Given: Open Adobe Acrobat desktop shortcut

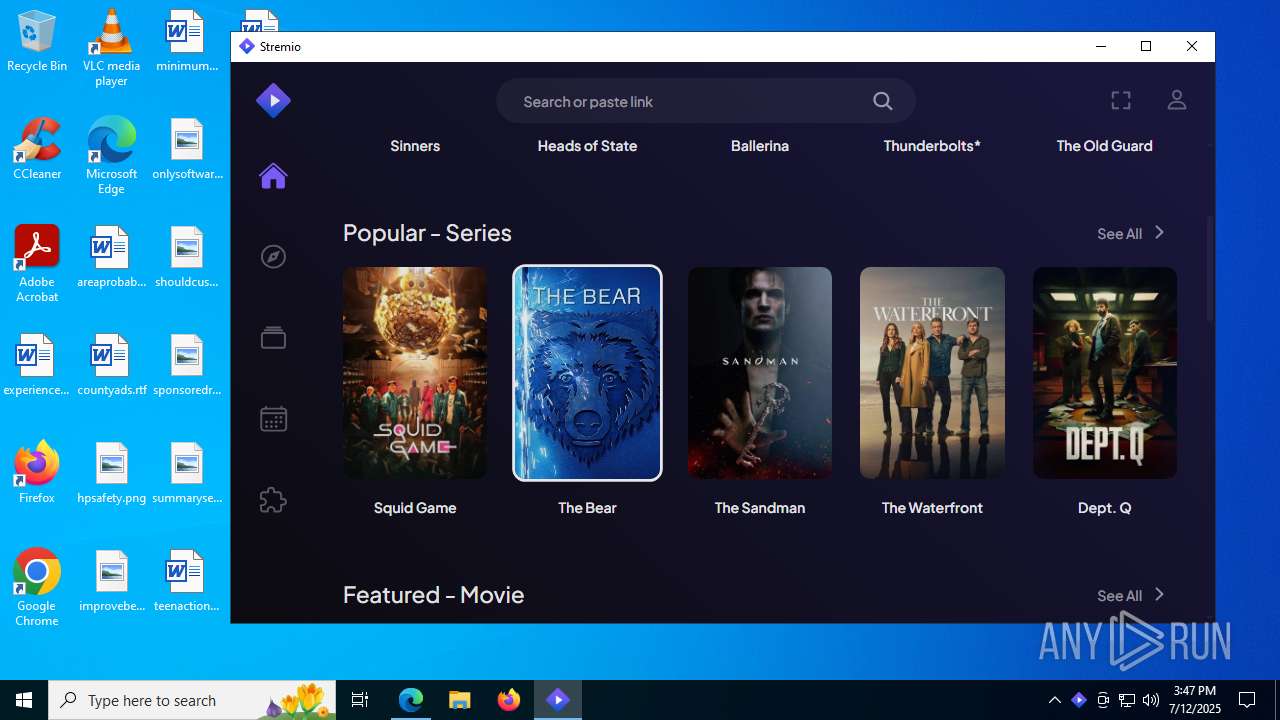Looking at the screenshot, I should 37,264.
